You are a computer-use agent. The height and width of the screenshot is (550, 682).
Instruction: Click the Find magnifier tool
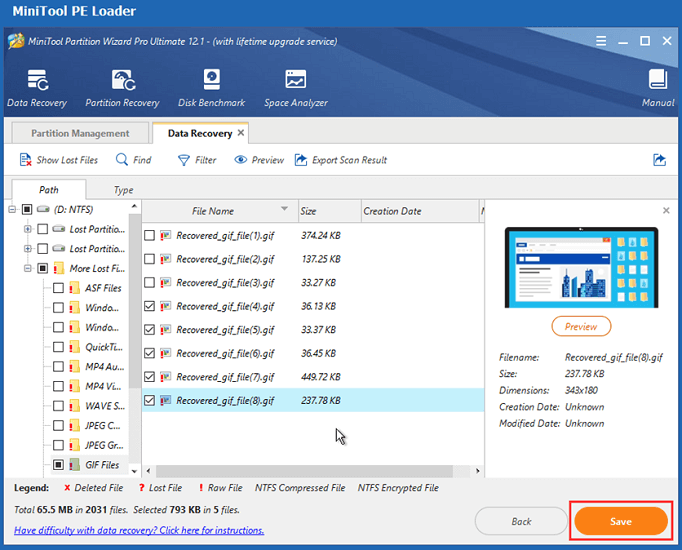pyautogui.click(x=134, y=160)
